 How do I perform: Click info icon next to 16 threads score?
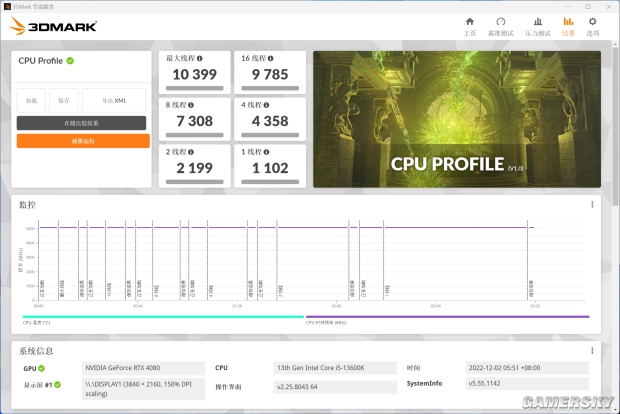(270, 59)
